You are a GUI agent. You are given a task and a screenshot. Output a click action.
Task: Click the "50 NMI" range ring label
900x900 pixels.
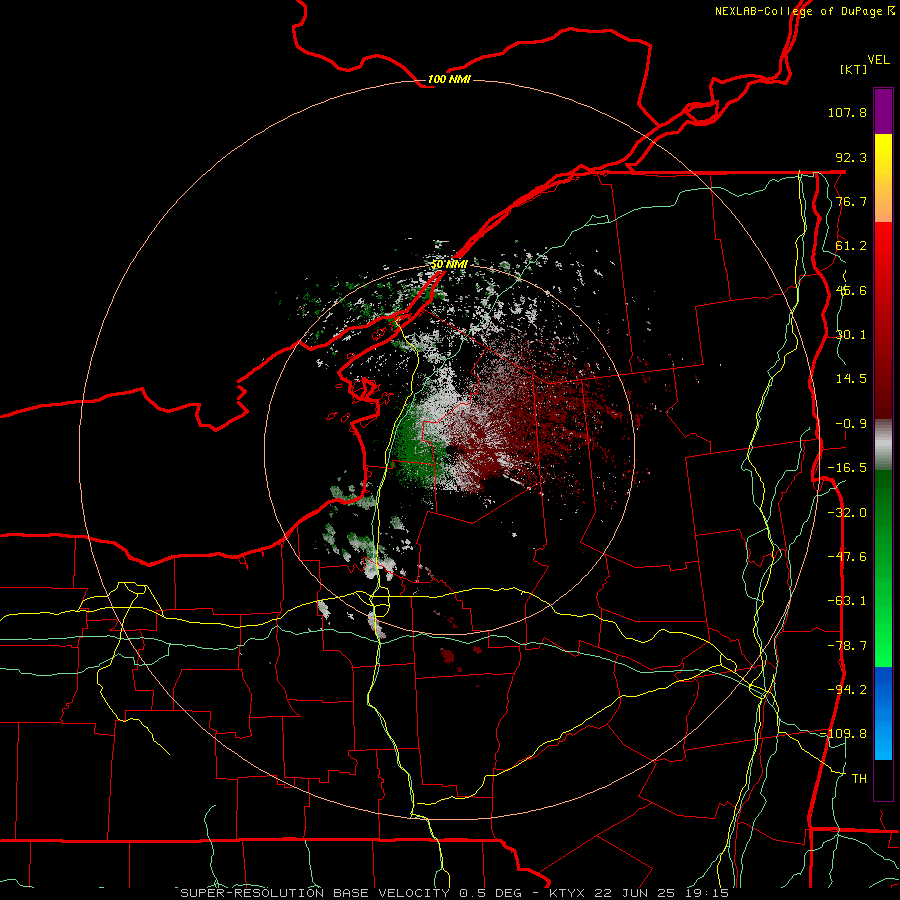(449, 264)
